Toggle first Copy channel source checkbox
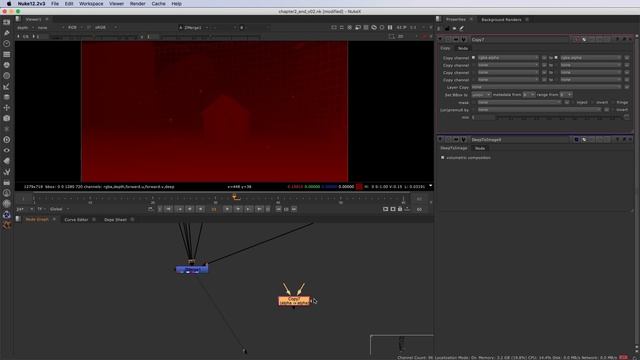640x360 pixels. click(x=473, y=58)
